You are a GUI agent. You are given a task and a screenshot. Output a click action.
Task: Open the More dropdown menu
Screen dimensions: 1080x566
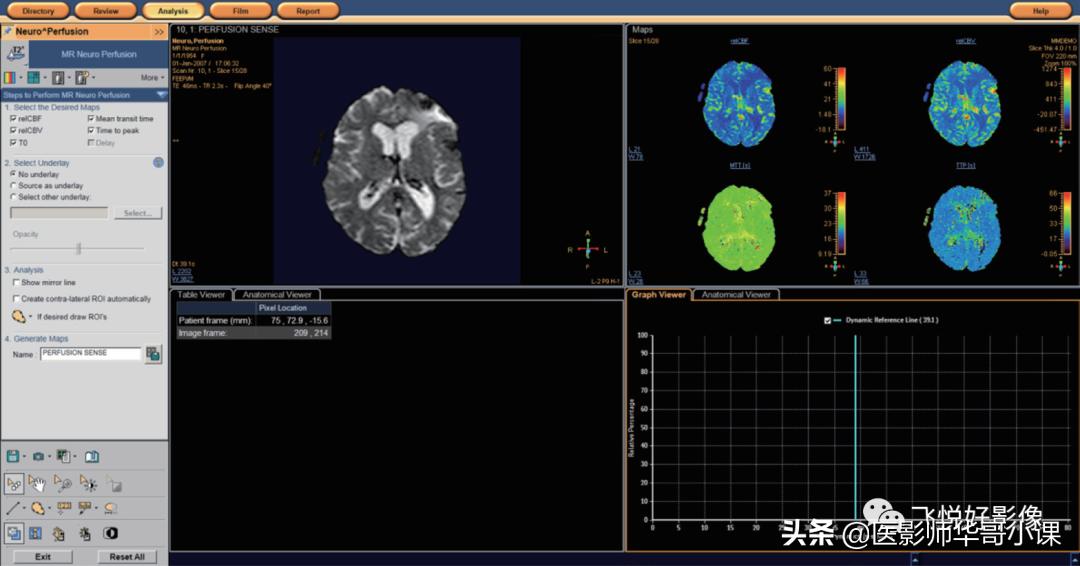[152, 77]
